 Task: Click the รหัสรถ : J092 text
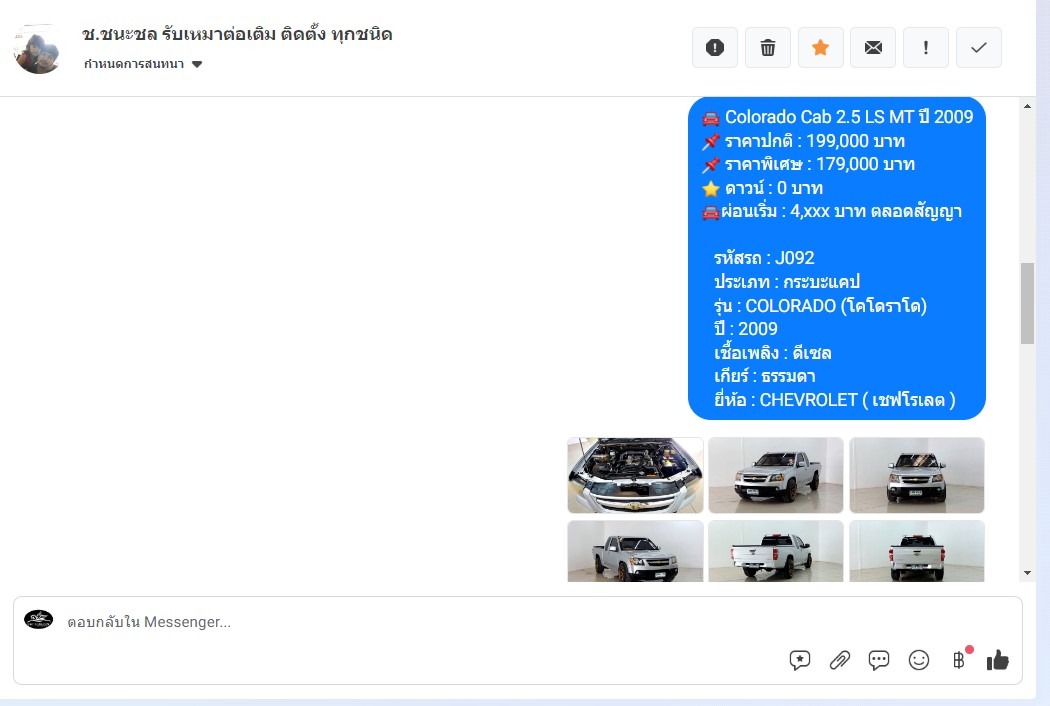point(764,258)
